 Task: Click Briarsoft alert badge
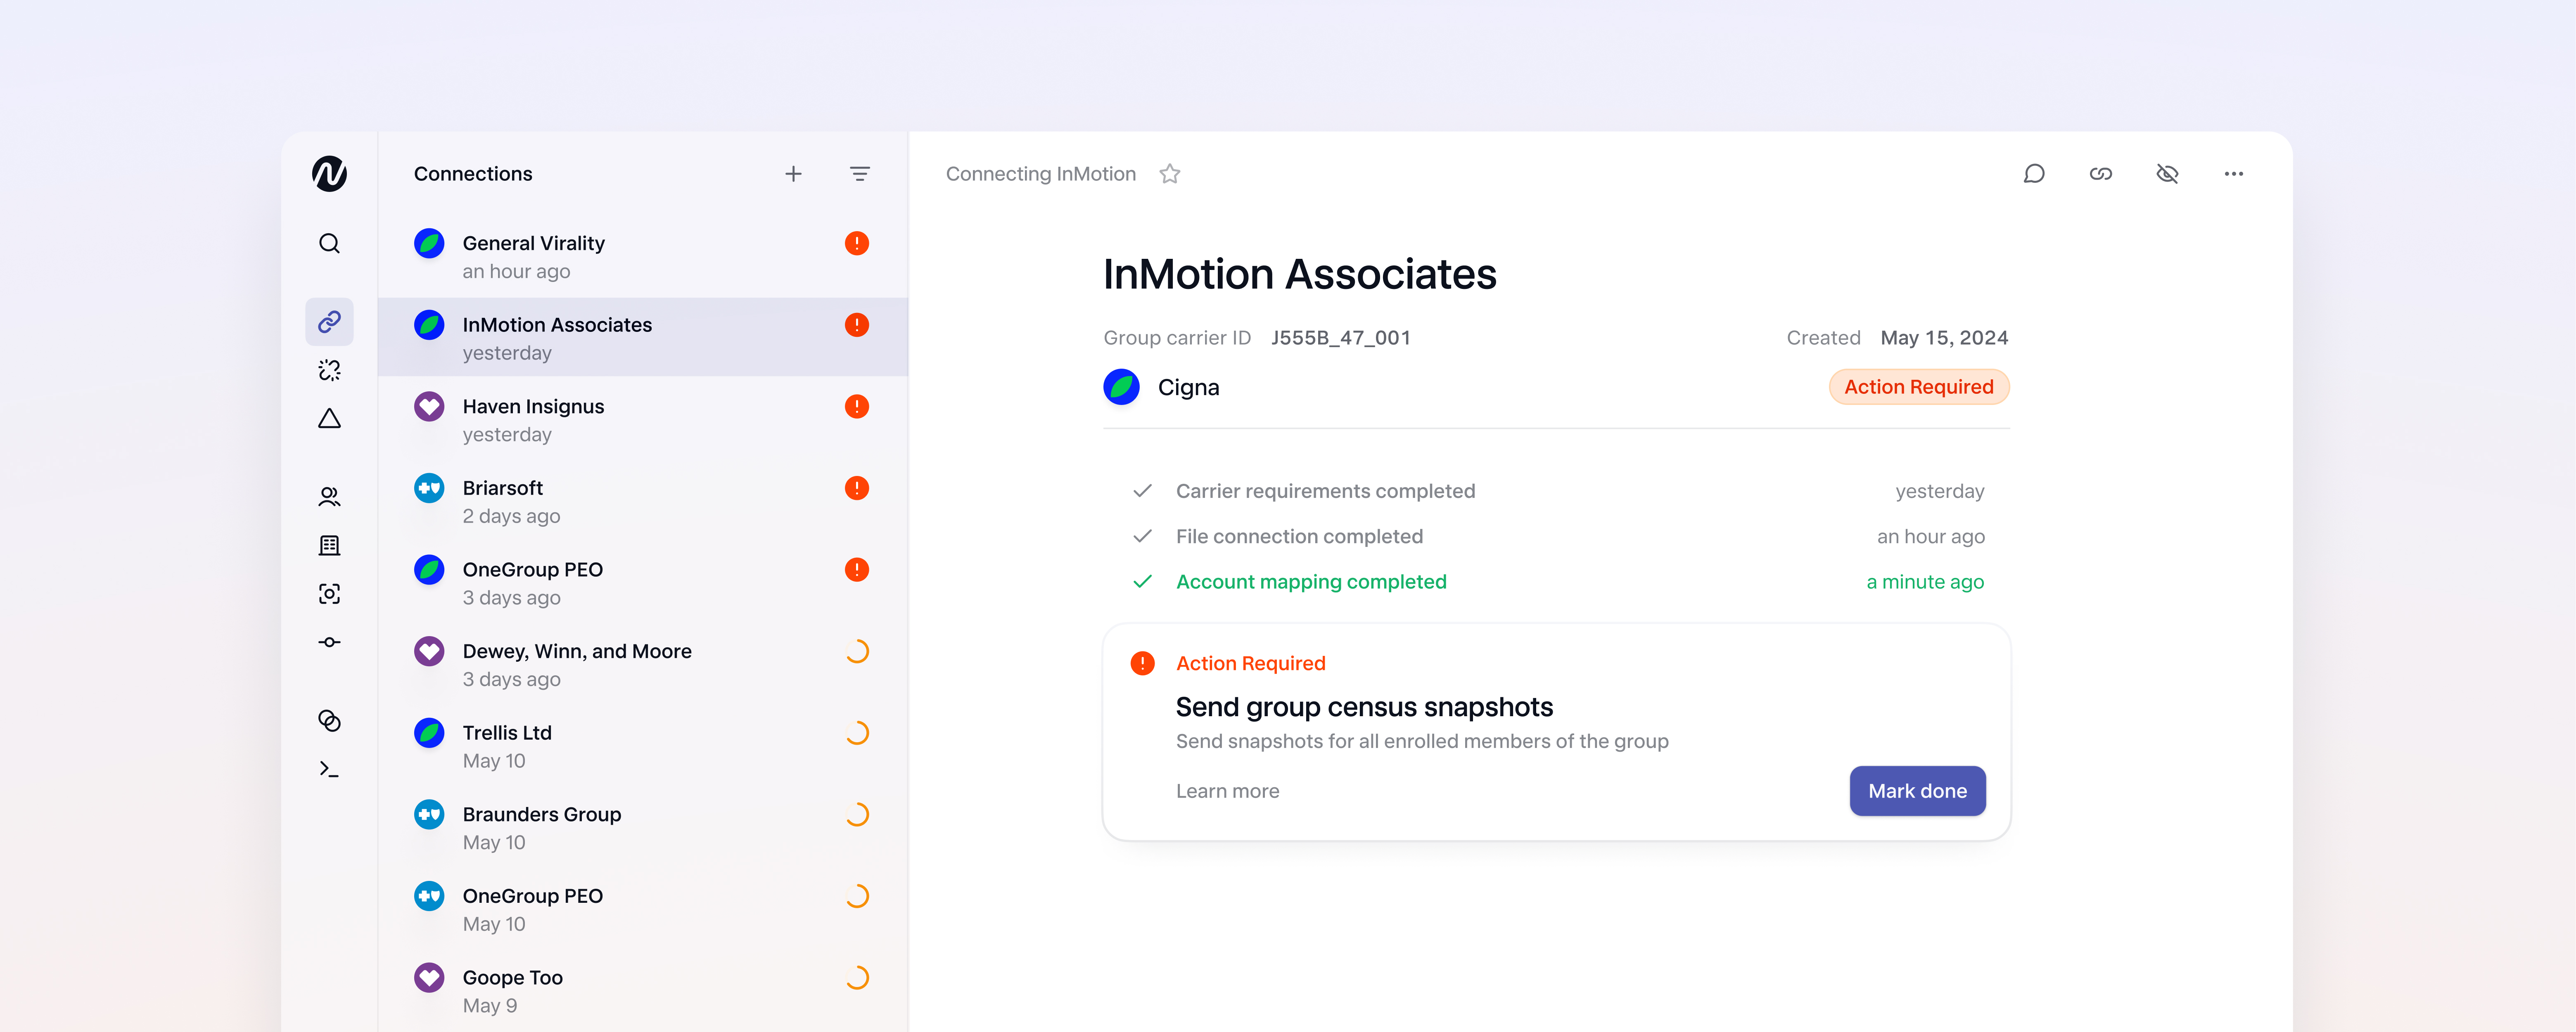tap(857, 488)
